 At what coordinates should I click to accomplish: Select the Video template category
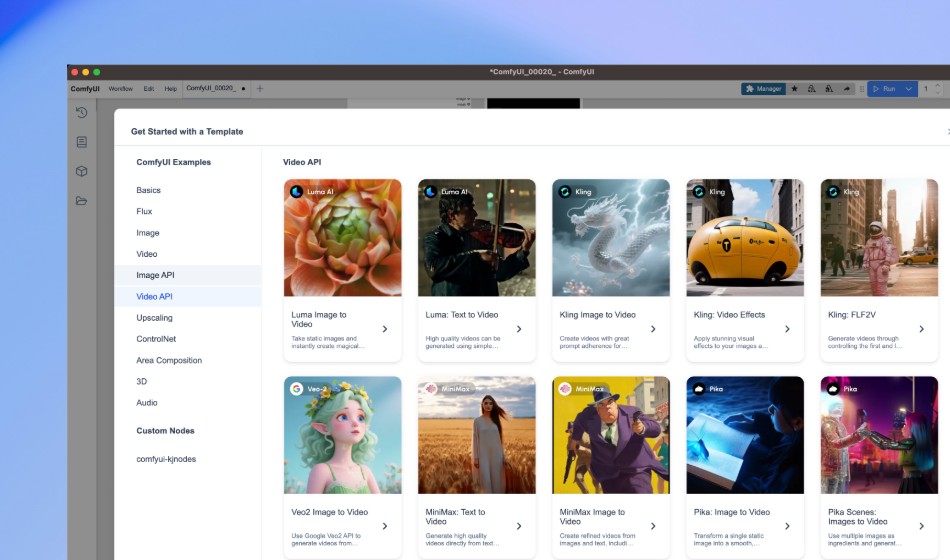(x=188, y=254)
